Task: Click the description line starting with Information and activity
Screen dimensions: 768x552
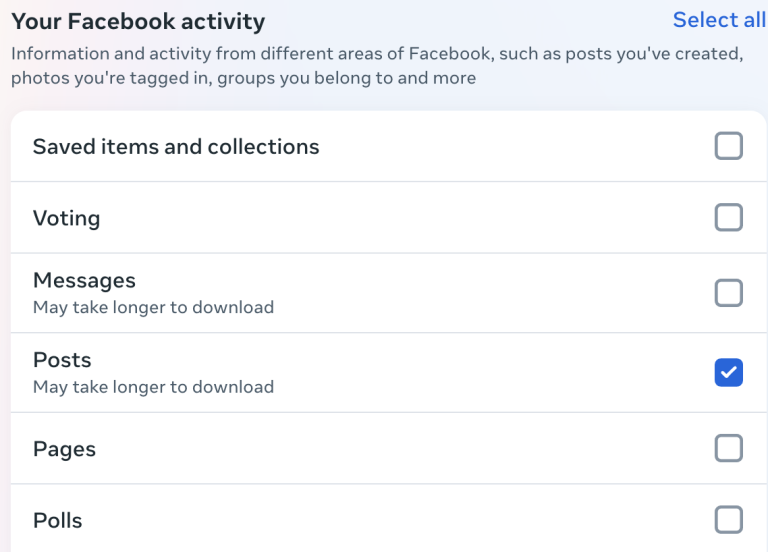Action: (376, 54)
